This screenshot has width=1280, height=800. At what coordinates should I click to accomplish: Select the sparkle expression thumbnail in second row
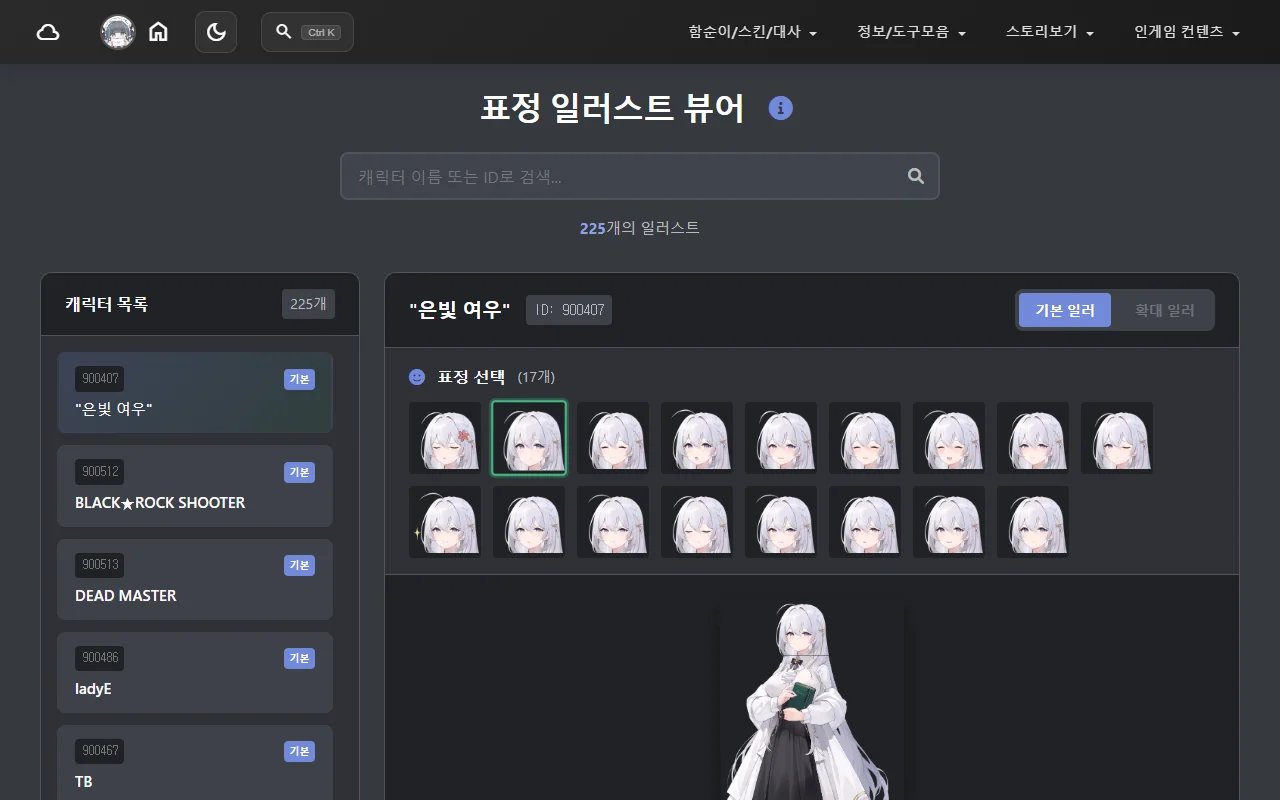445,522
